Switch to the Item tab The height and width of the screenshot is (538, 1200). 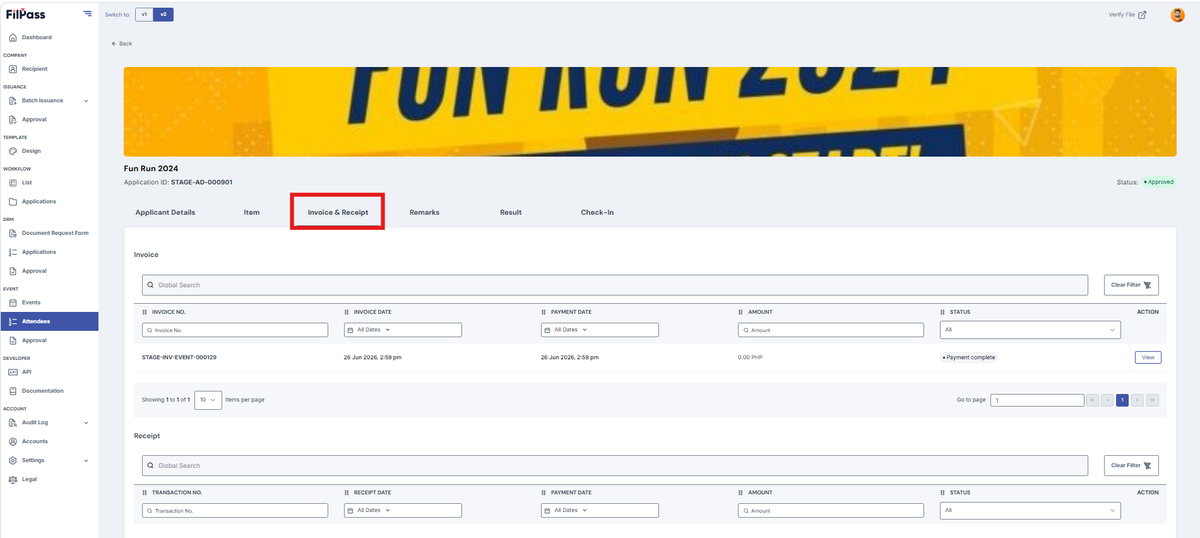251,212
